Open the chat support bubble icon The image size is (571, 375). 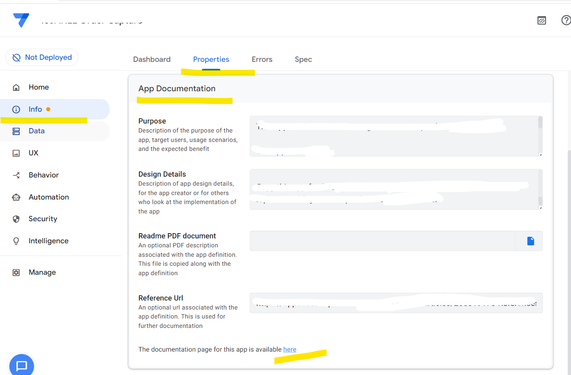(21, 365)
